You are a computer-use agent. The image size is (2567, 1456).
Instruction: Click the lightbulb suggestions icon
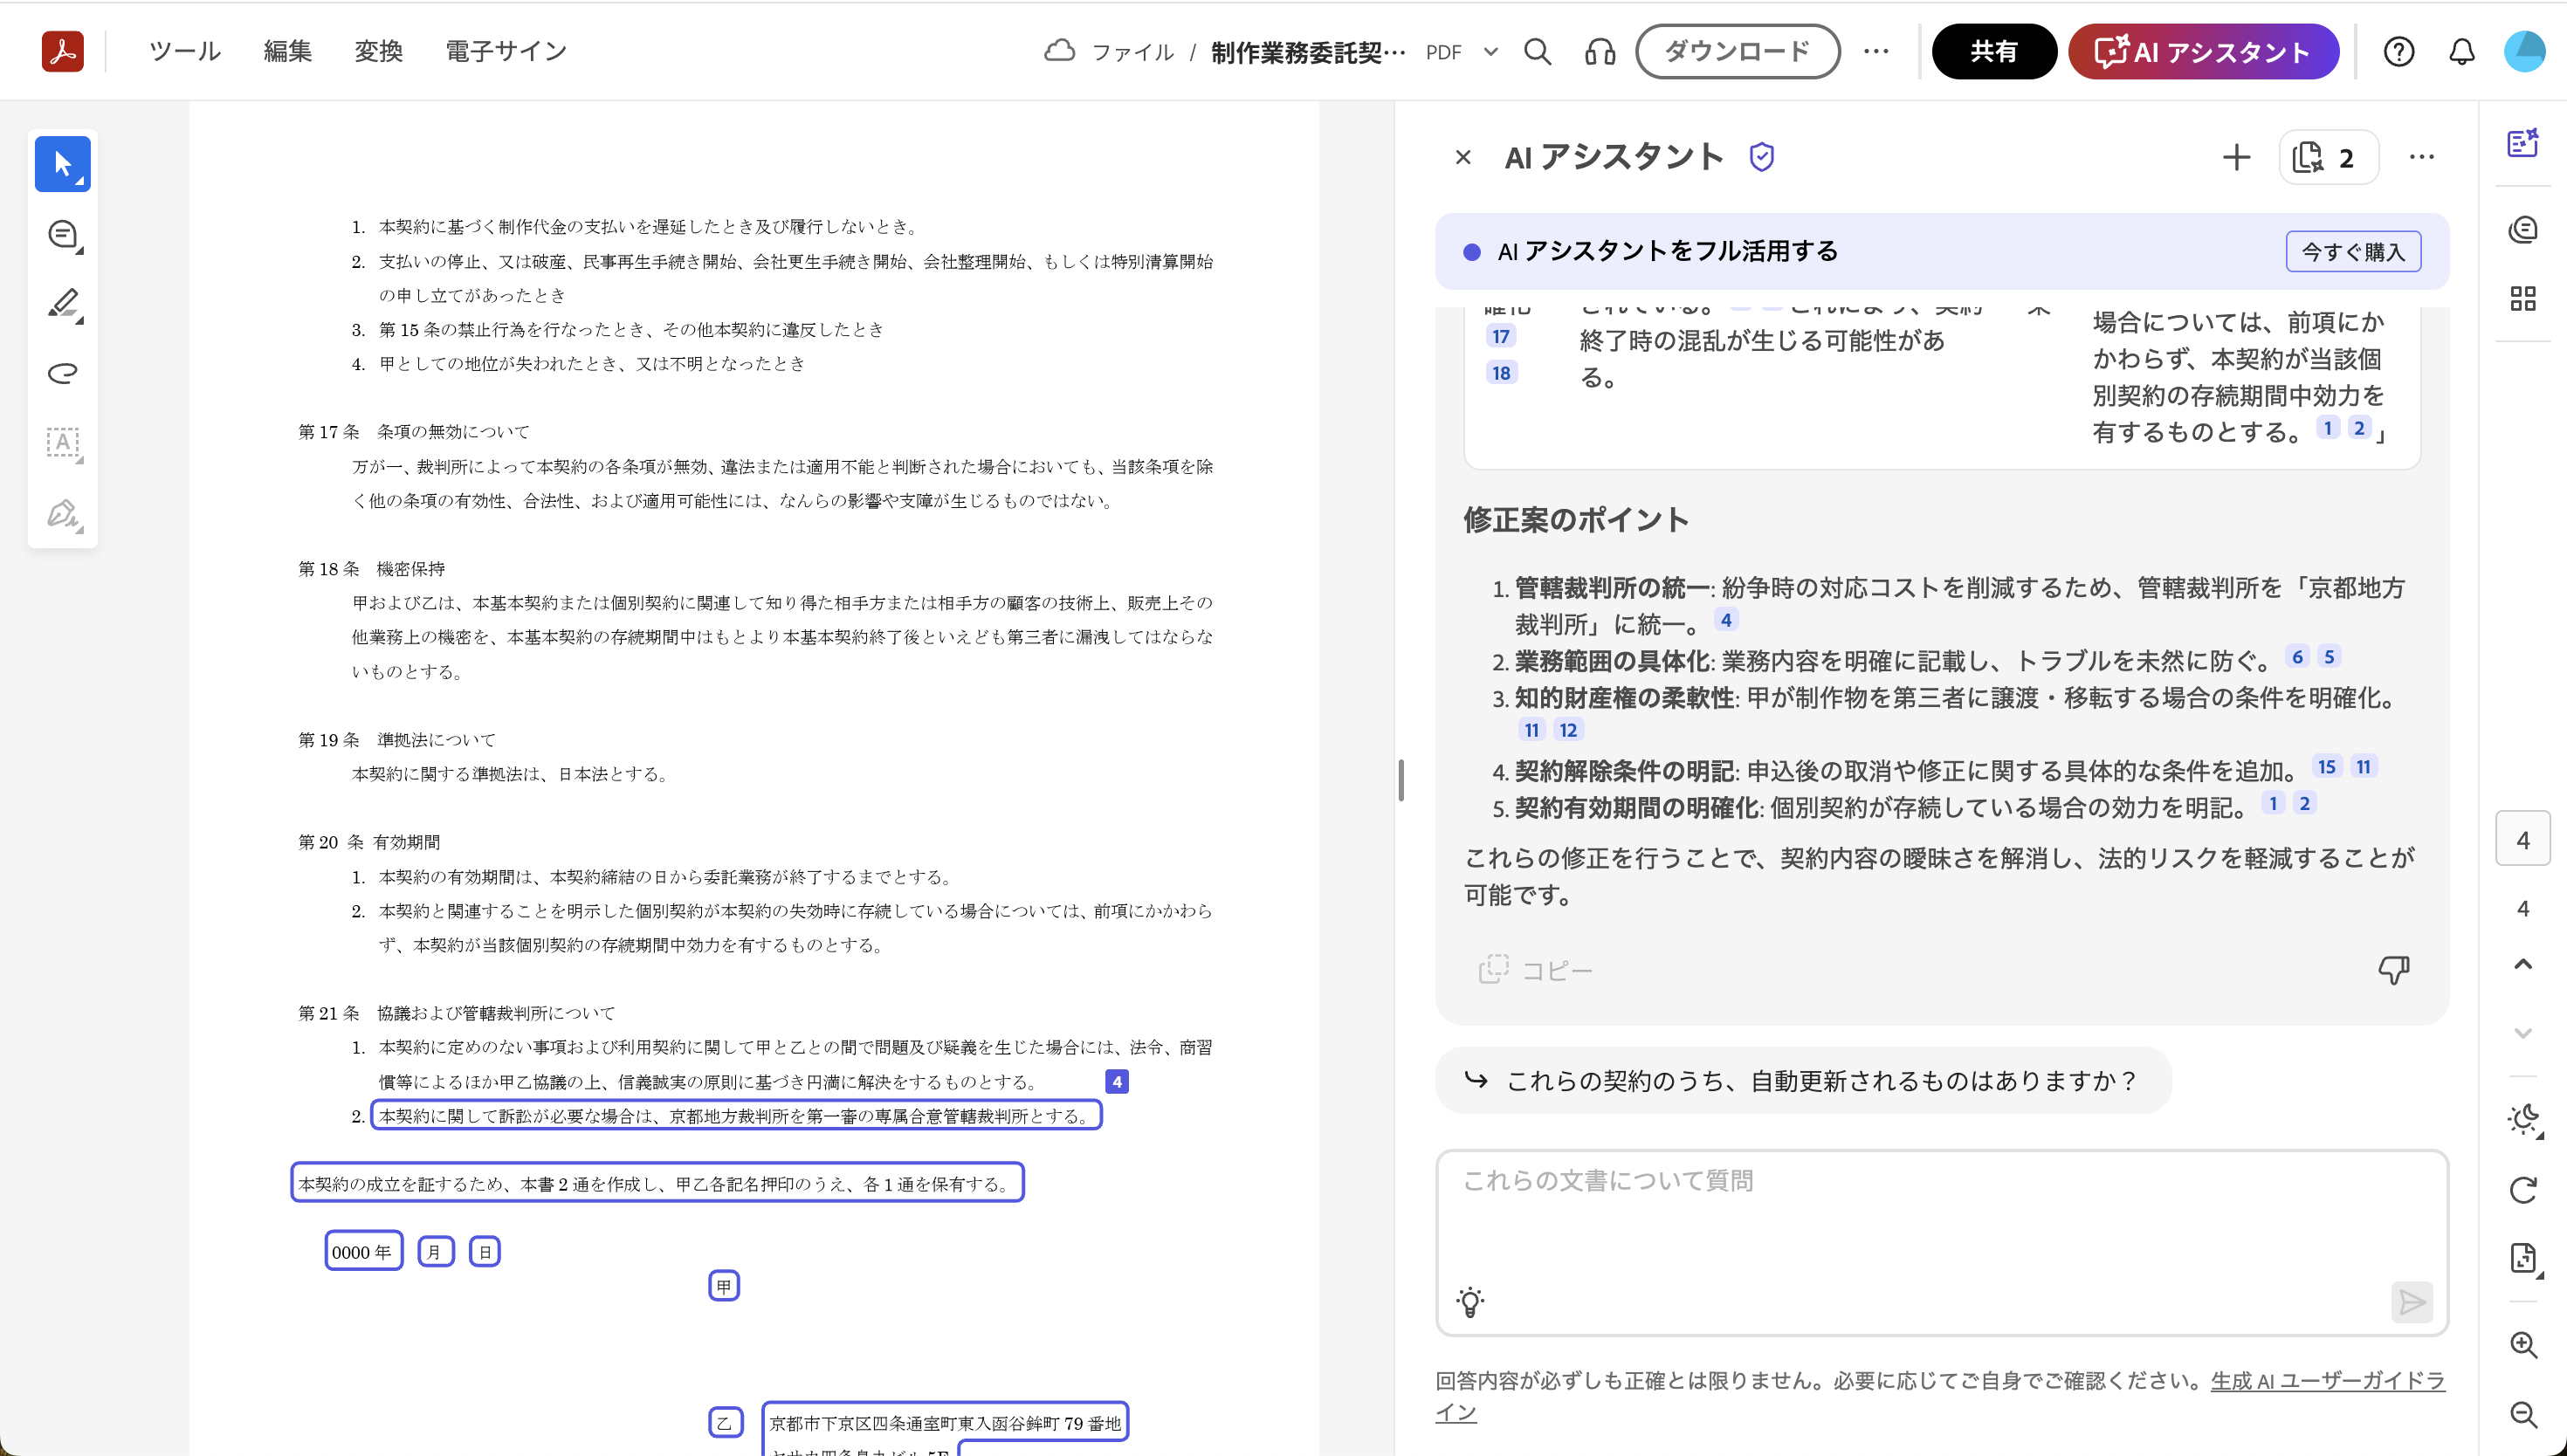(1470, 1301)
